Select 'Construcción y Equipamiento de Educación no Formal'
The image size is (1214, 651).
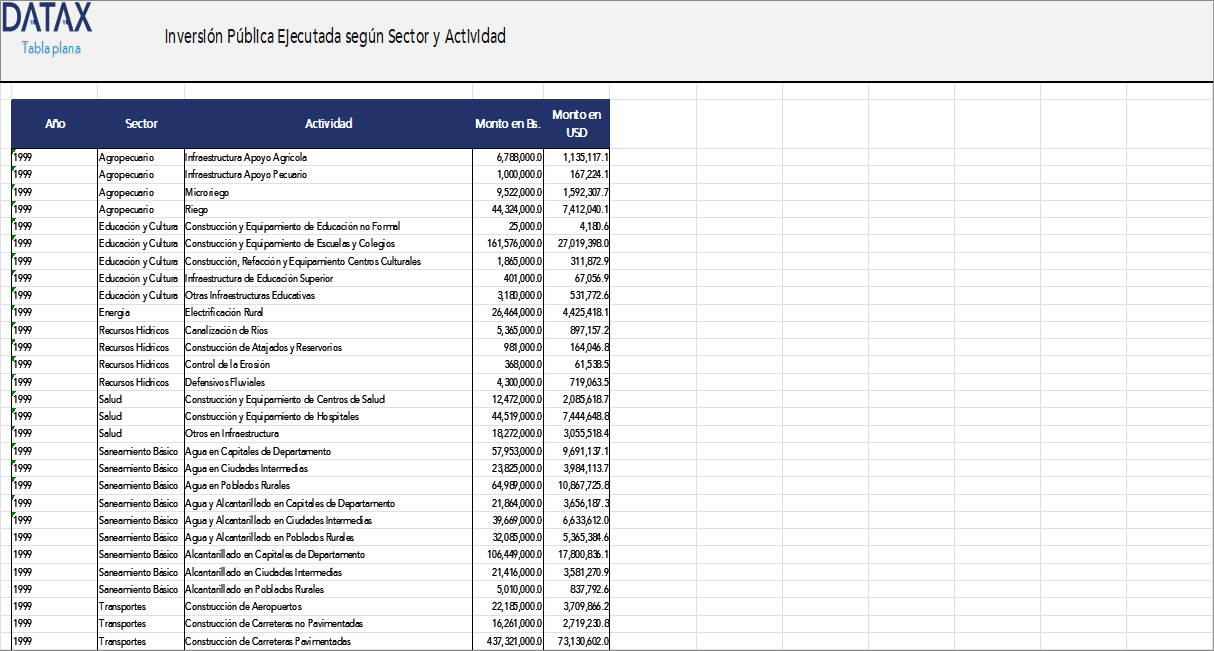[x=328, y=226]
